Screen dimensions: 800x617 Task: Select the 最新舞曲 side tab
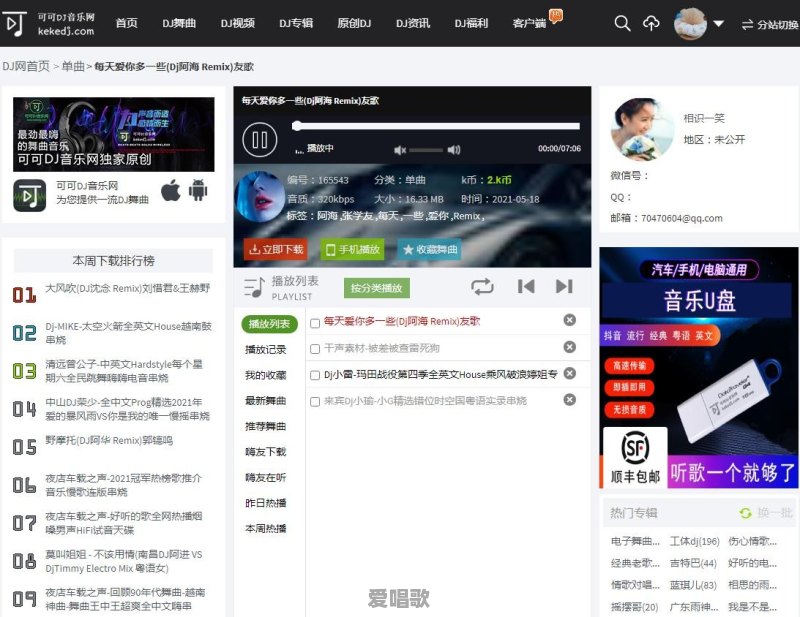click(265, 401)
